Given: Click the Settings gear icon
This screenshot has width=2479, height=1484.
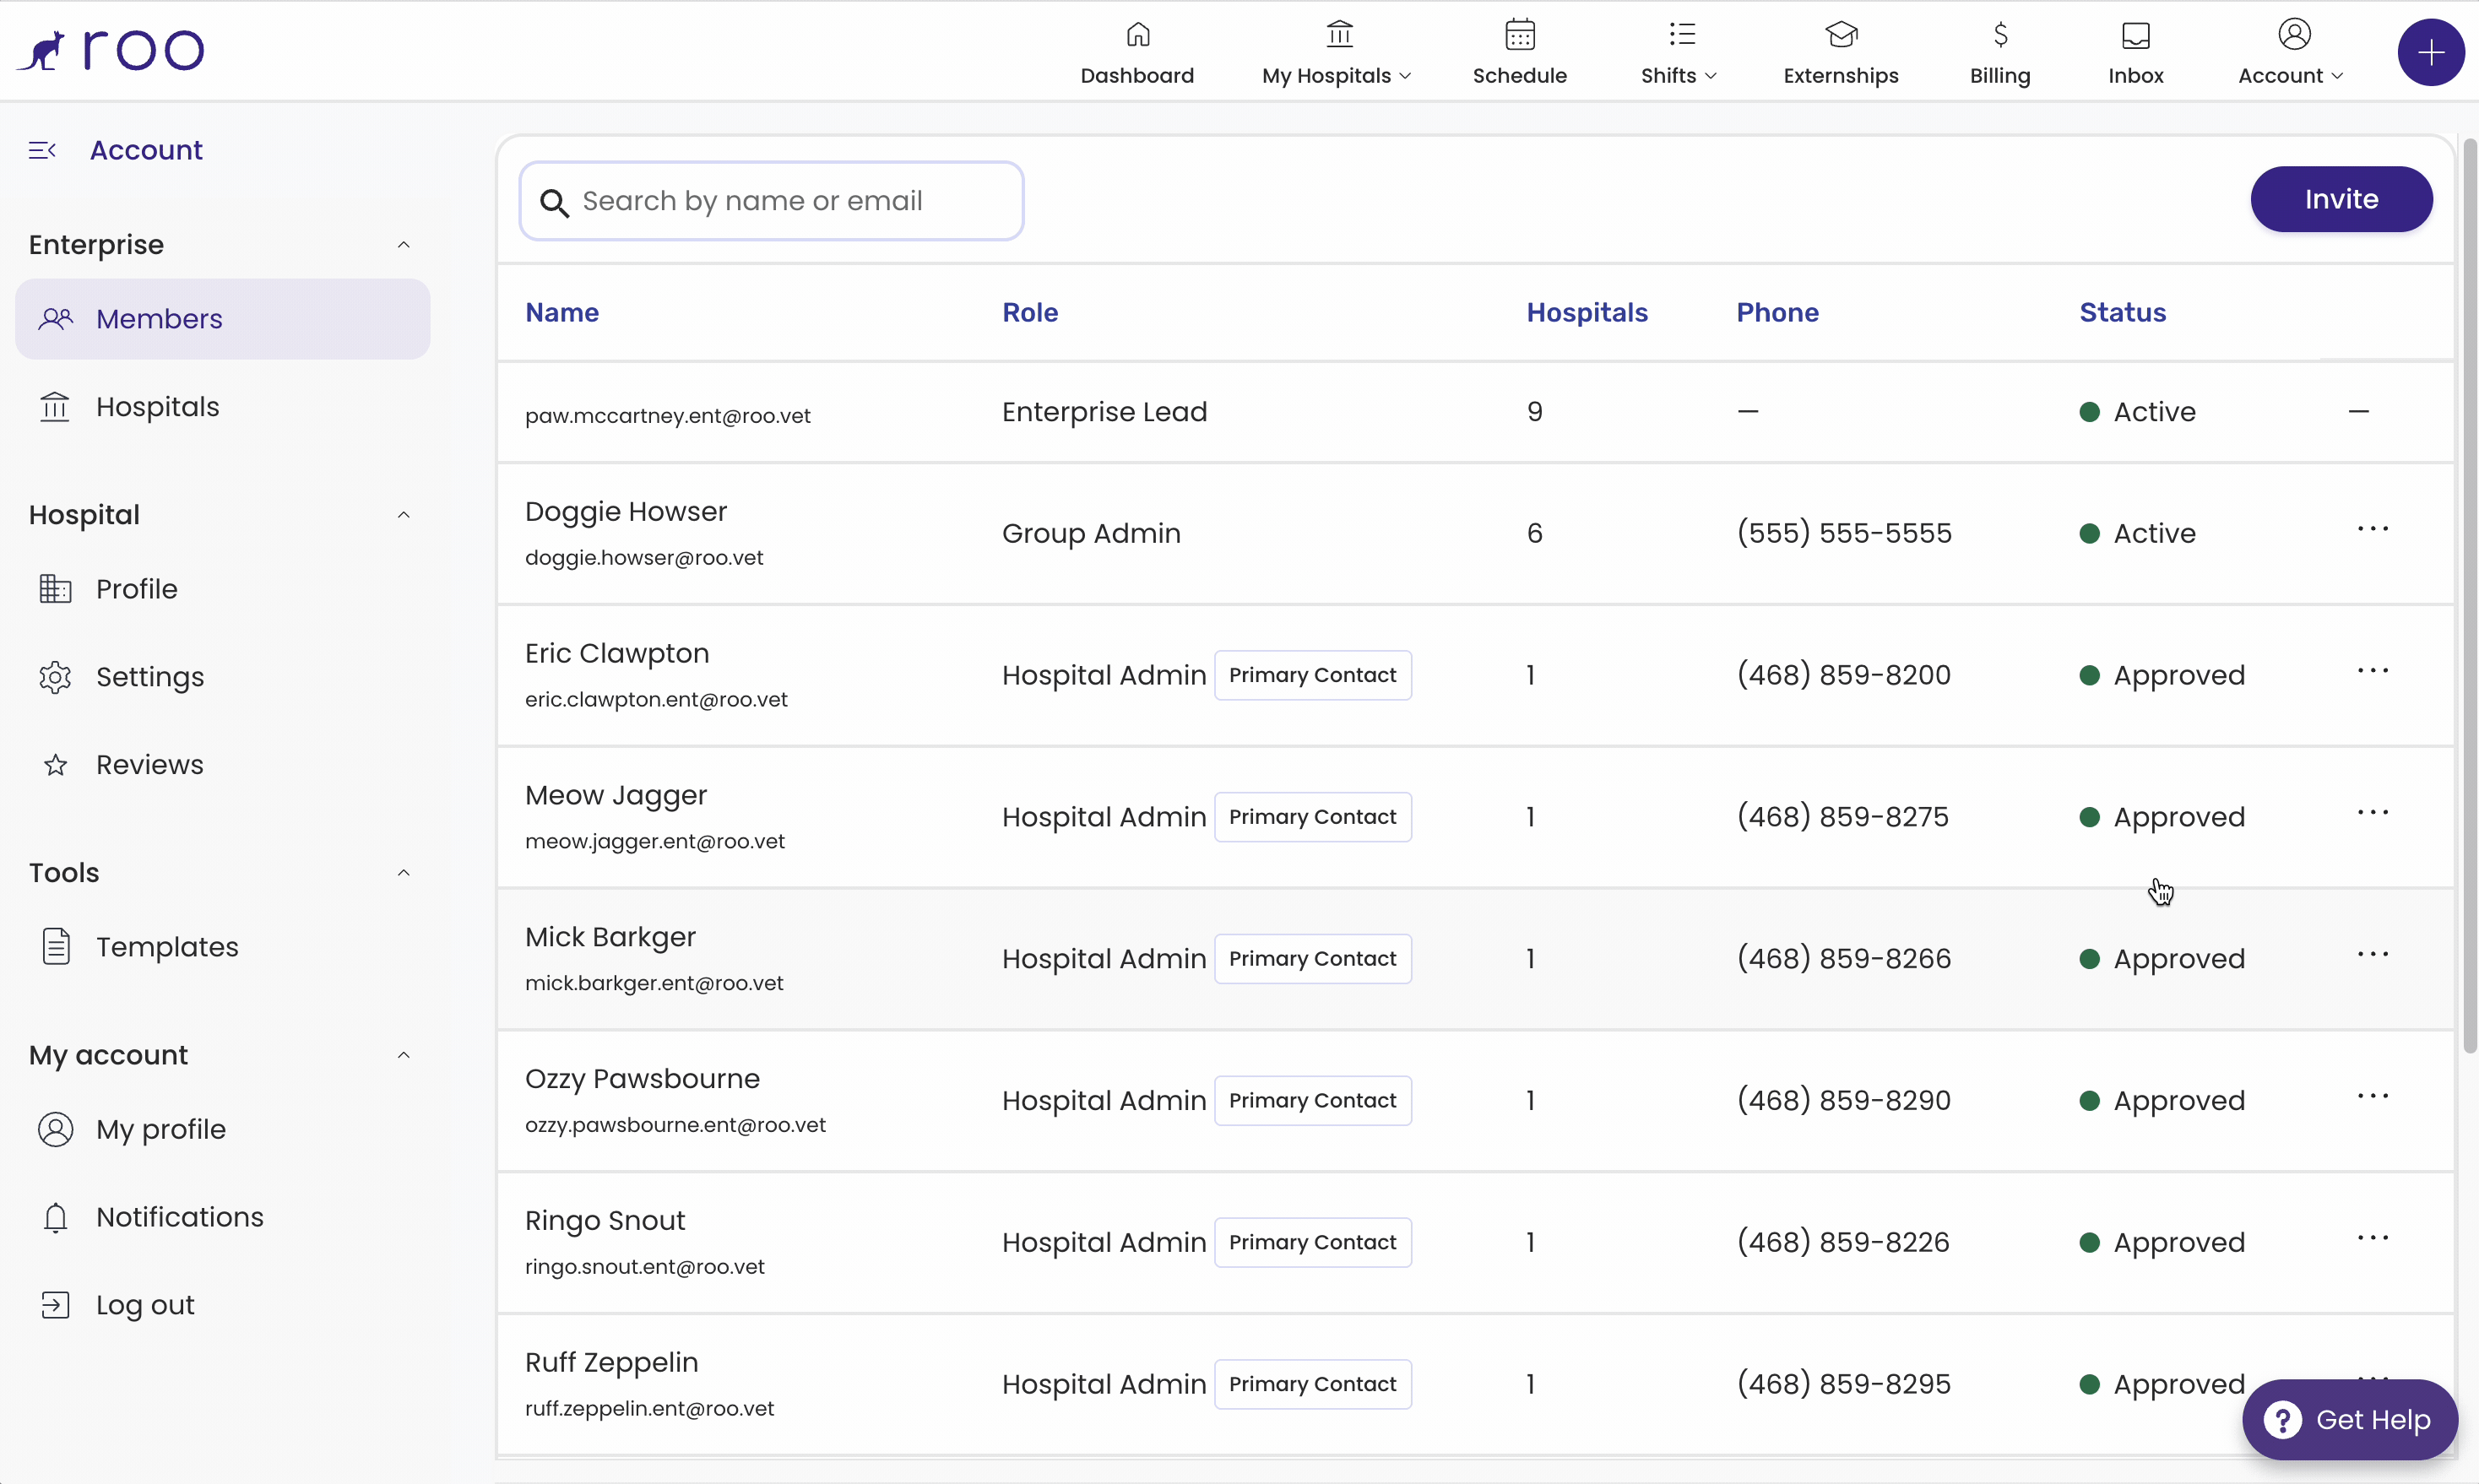Looking at the screenshot, I should (x=55, y=677).
